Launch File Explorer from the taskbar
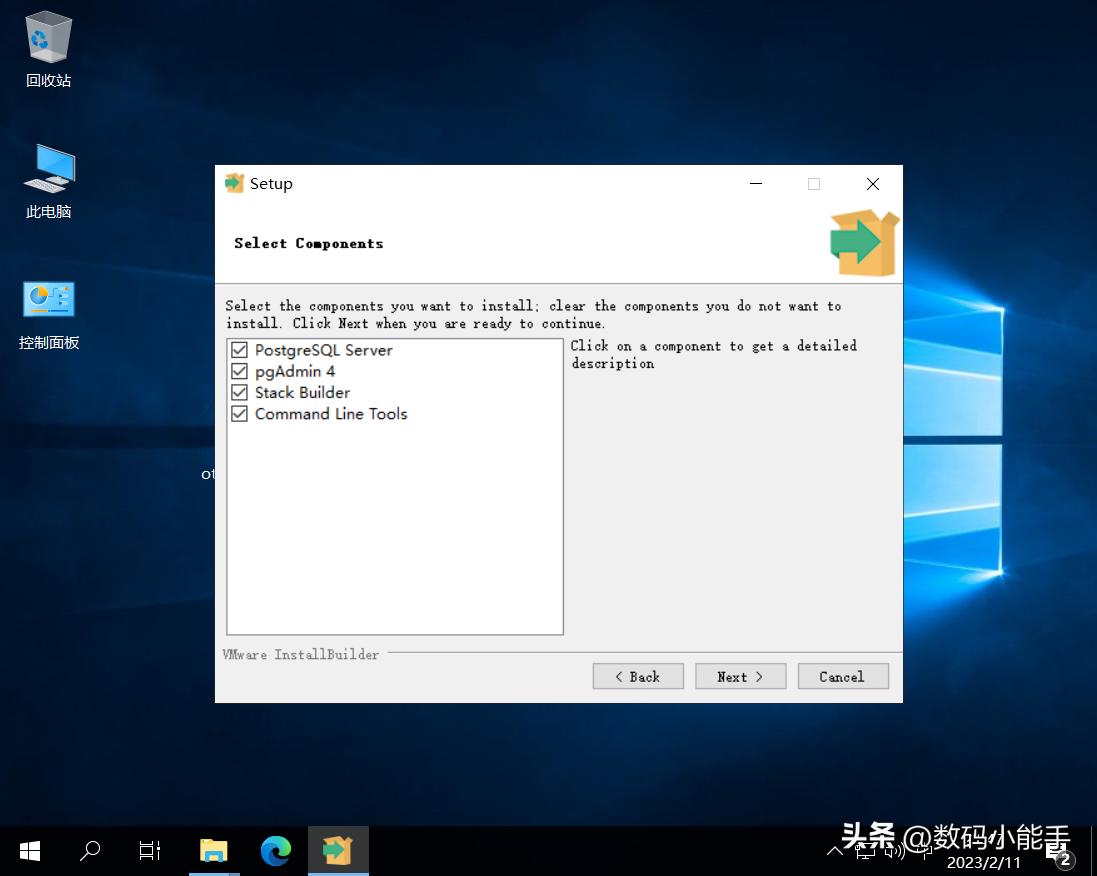The height and width of the screenshot is (876, 1097). coord(213,851)
